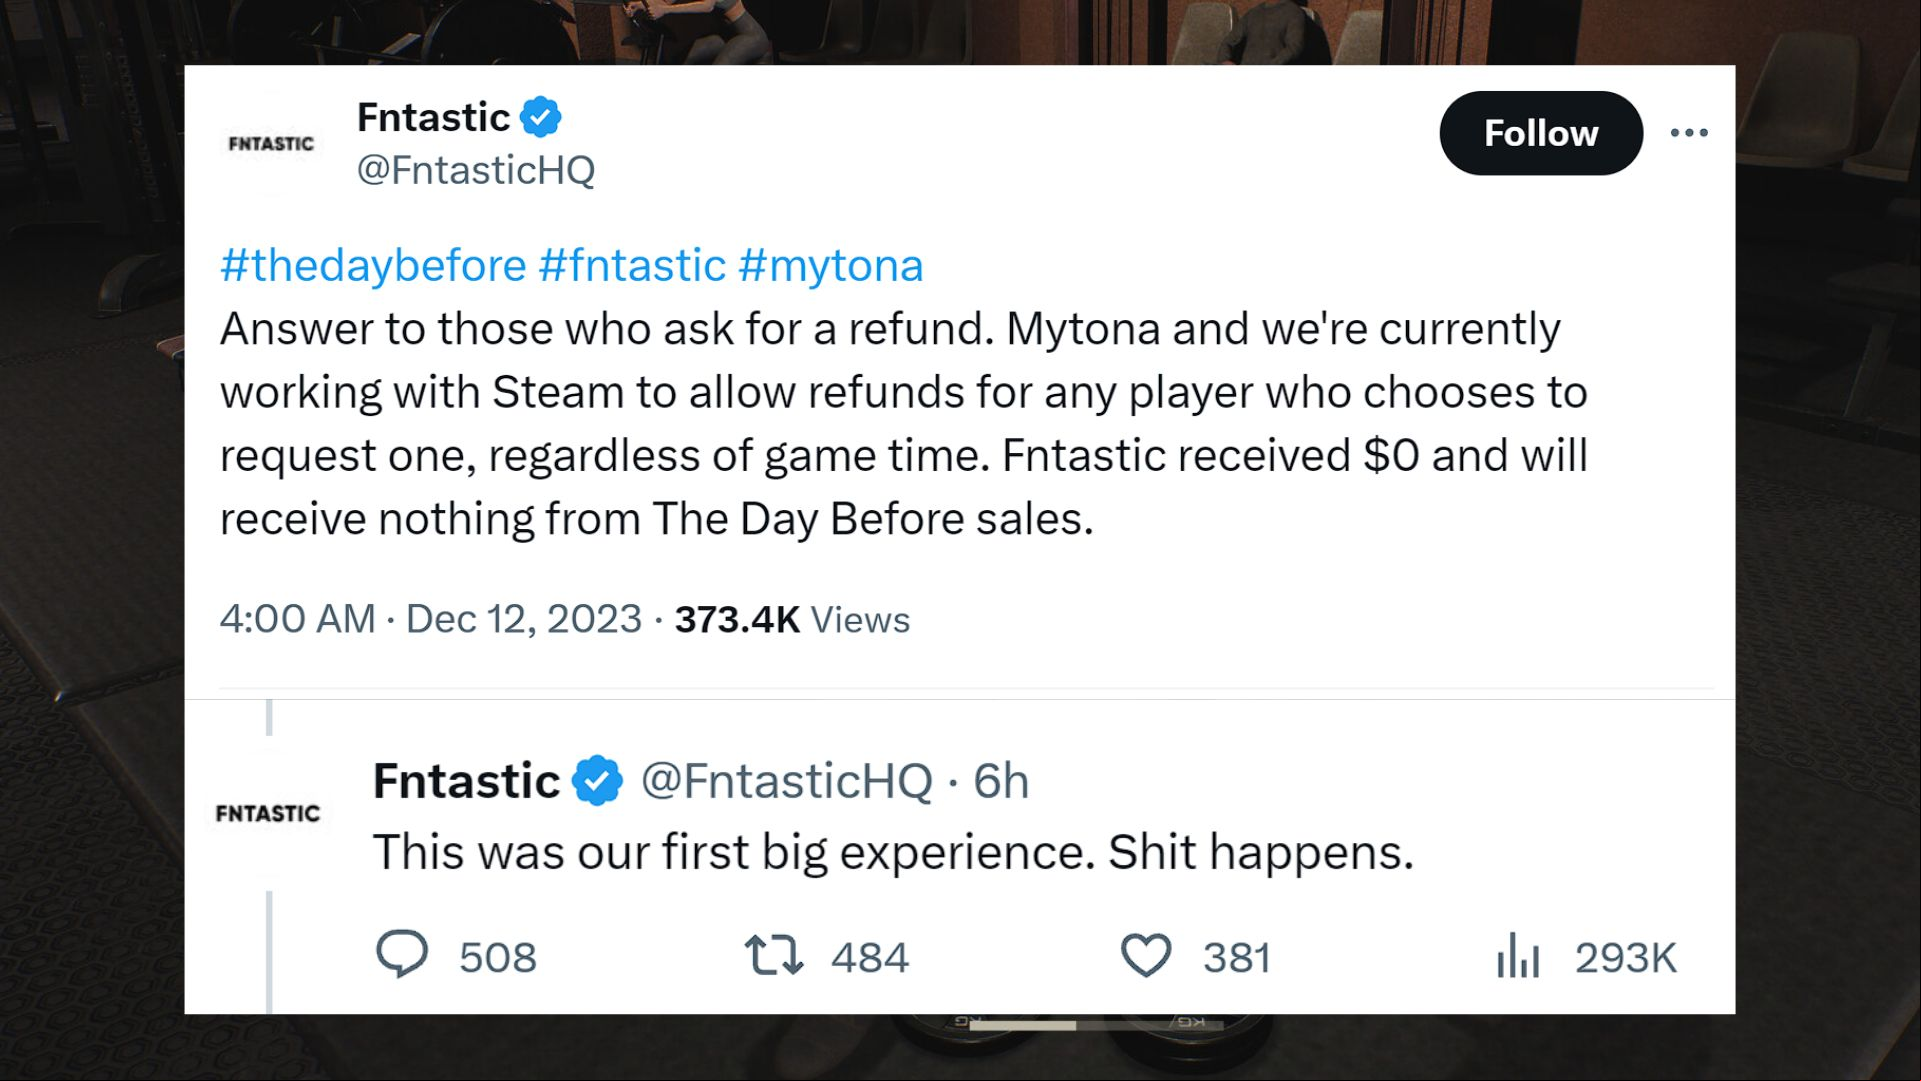
Task: Open the #thedaybefore hashtag
Action: [x=373, y=266]
